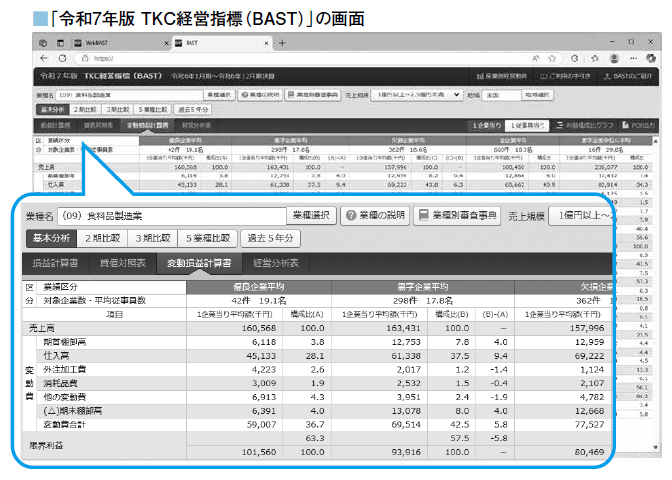Go back with the browser back arrow
Viewport: 672px width, 480px height.
point(44,58)
